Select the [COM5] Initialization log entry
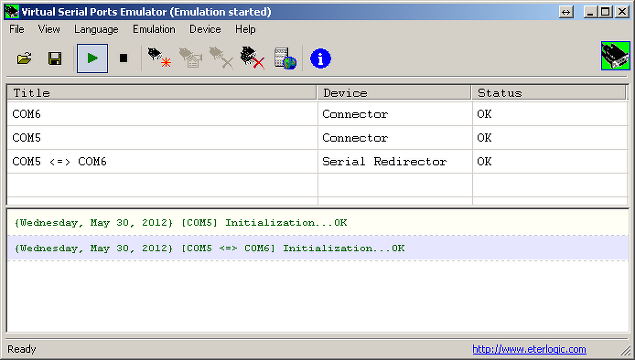Viewport: 635px width, 360px height. coord(318,223)
